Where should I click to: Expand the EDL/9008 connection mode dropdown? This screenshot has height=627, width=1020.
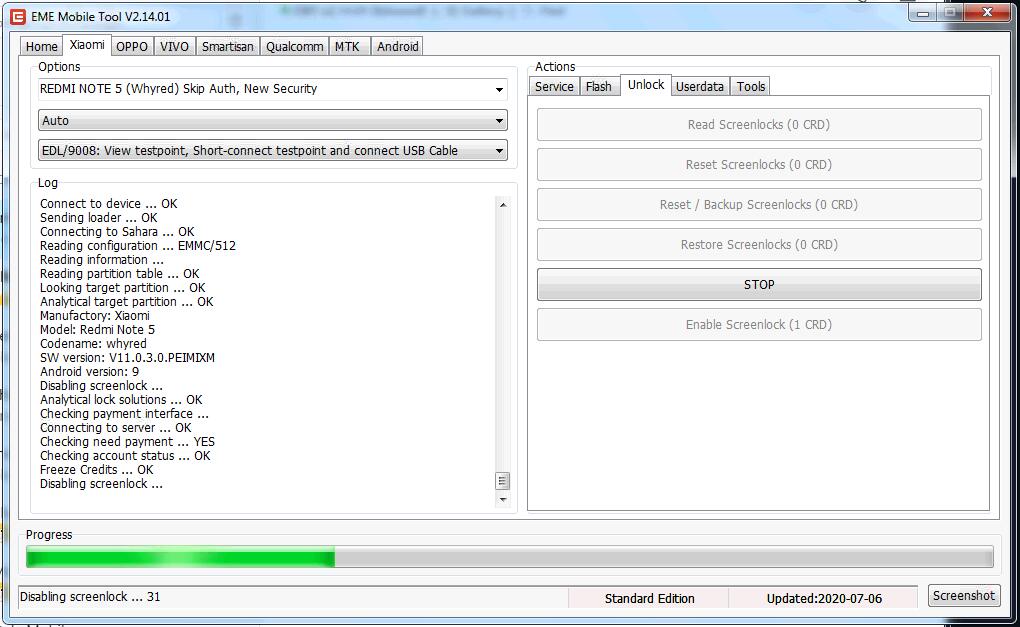tap(273, 150)
